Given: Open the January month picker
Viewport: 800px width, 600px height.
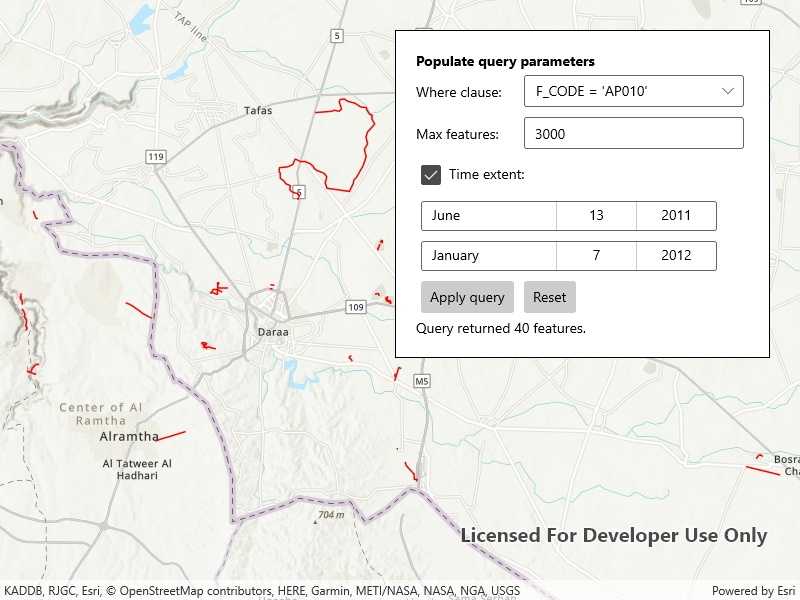Looking at the screenshot, I should pyautogui.click(x=488, y=256).
